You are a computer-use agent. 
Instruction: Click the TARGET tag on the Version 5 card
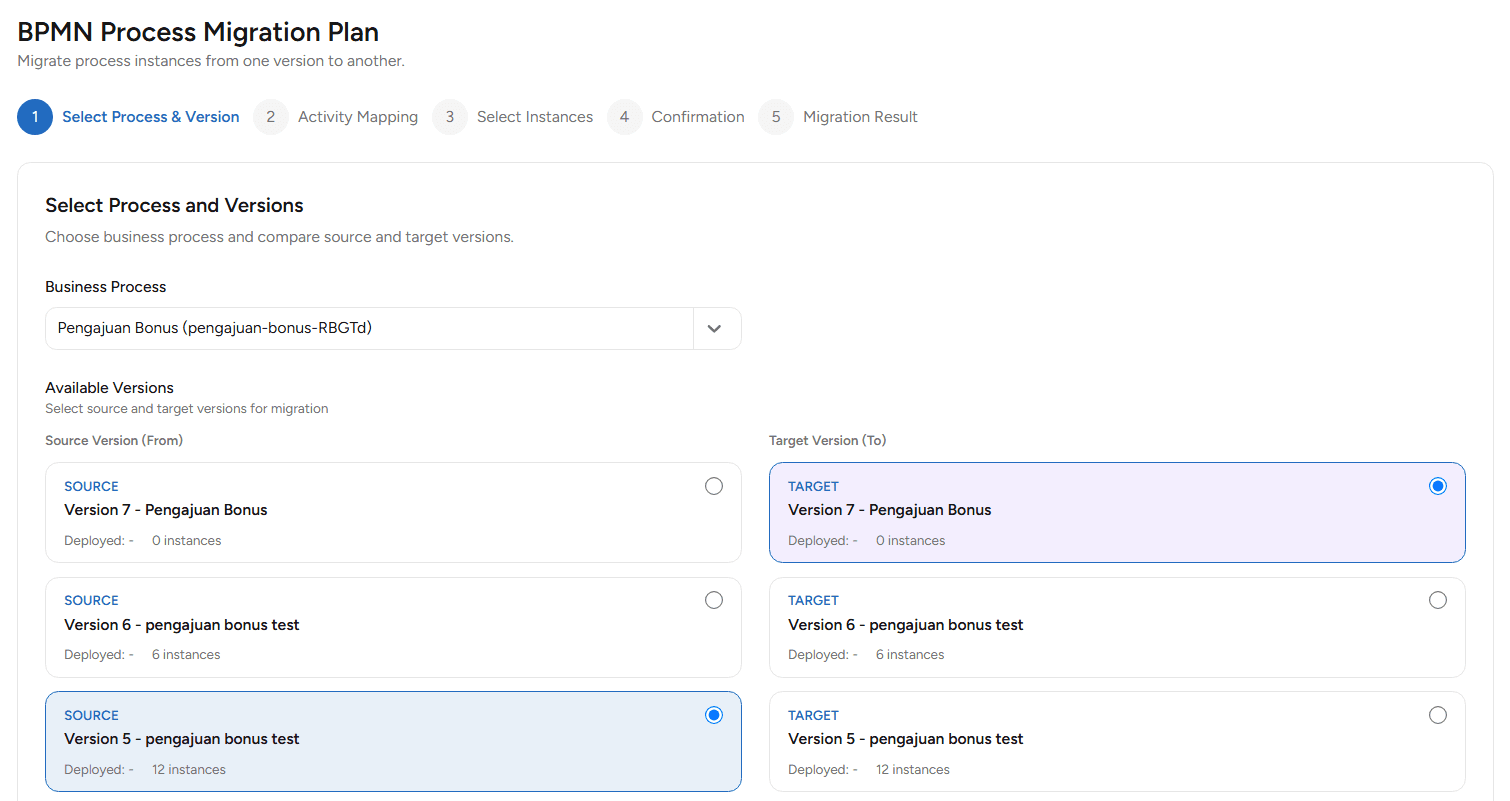[x=813, y=715]
